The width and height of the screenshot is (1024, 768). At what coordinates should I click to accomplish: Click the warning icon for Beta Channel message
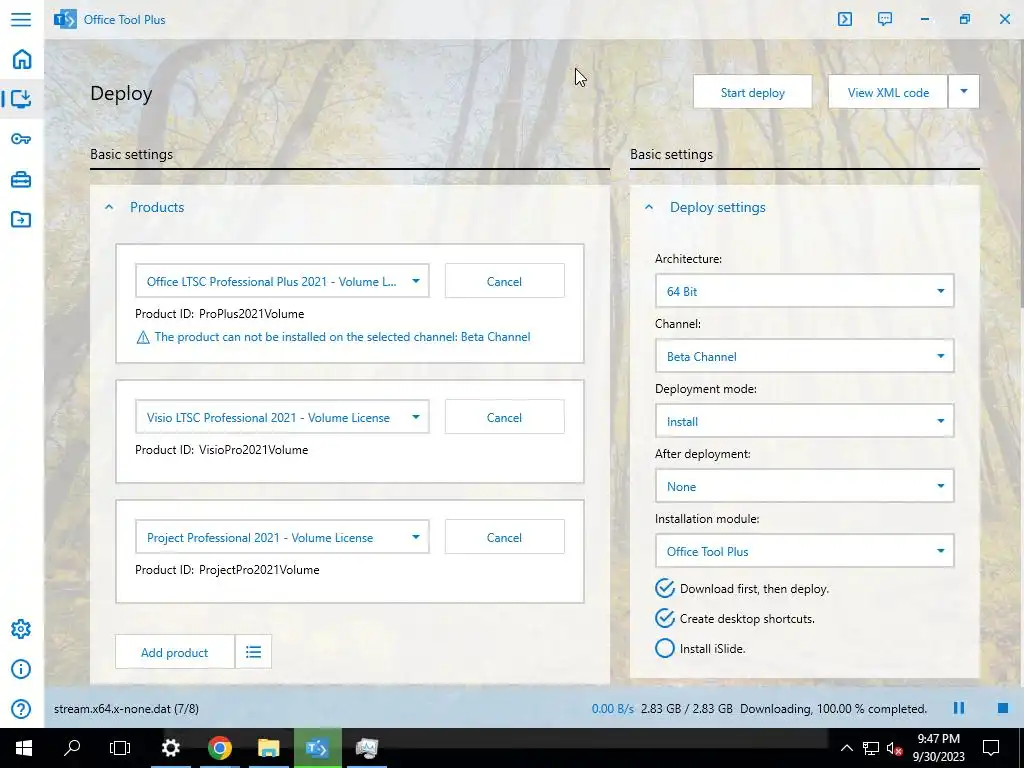[x=142, y=338]
